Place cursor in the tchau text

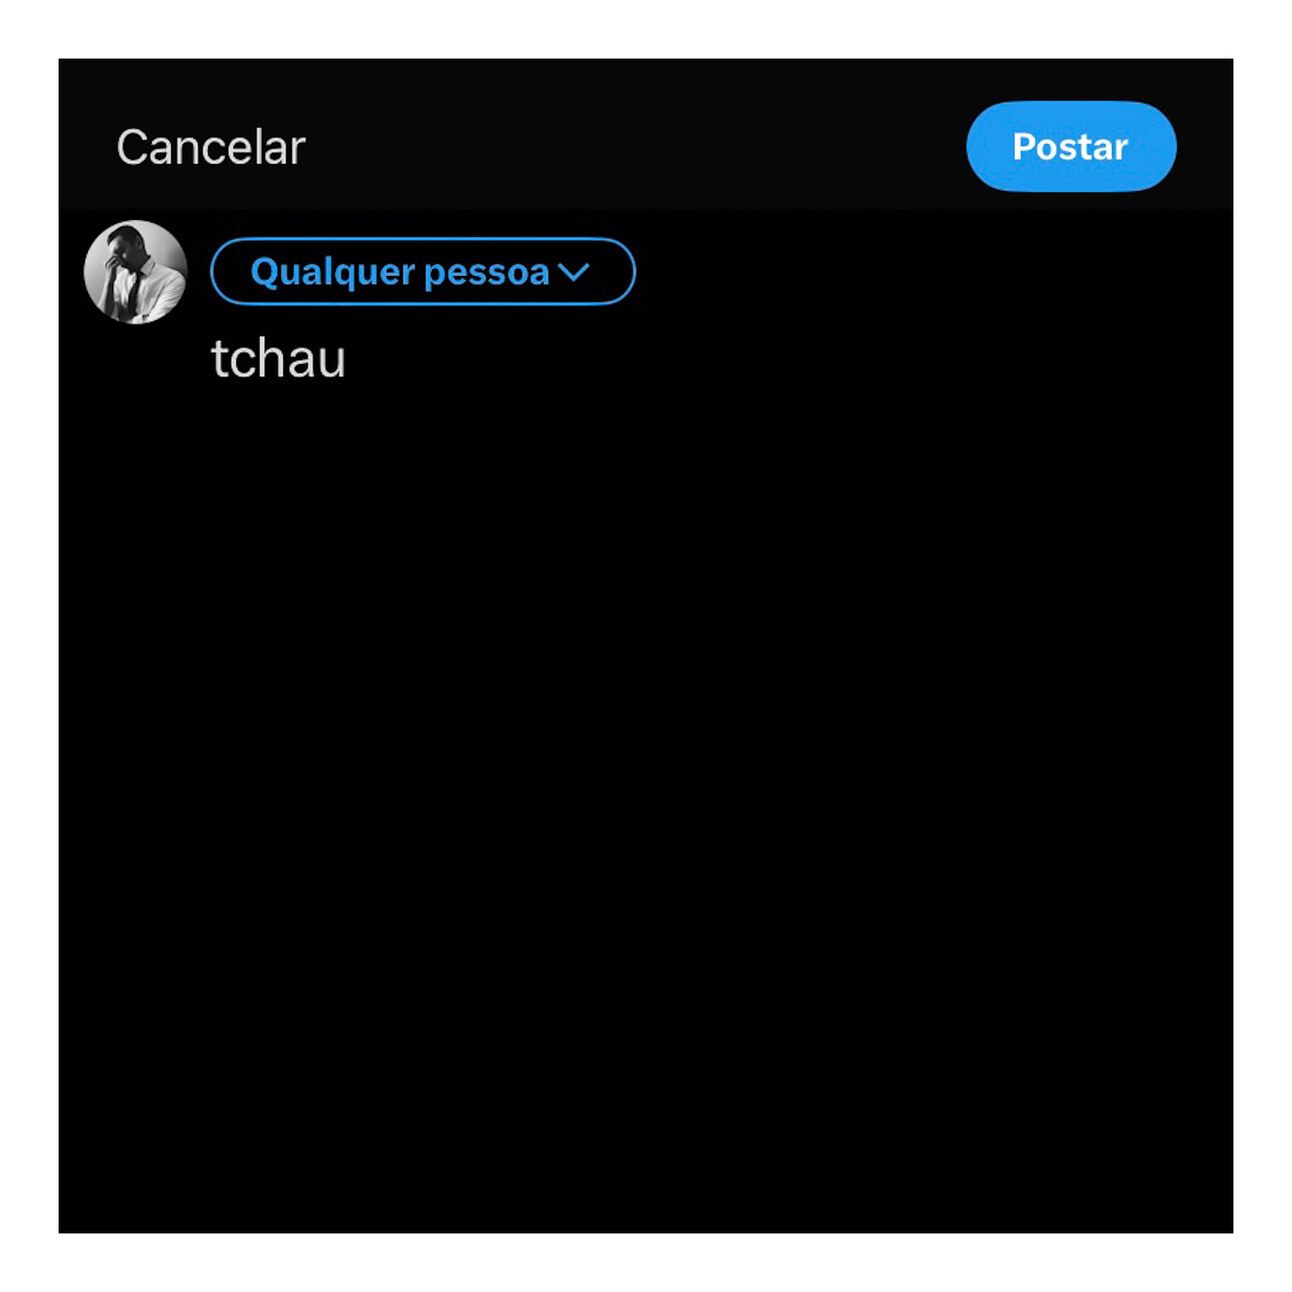278,358
